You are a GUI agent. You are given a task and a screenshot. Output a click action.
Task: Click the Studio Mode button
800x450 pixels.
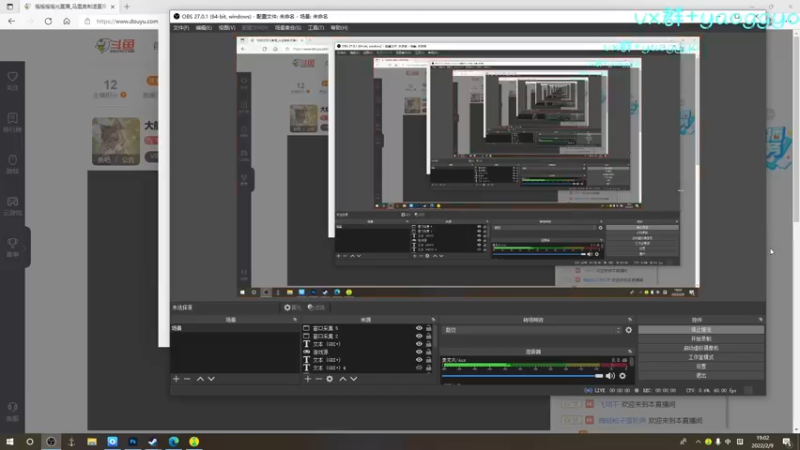(701, 357)
